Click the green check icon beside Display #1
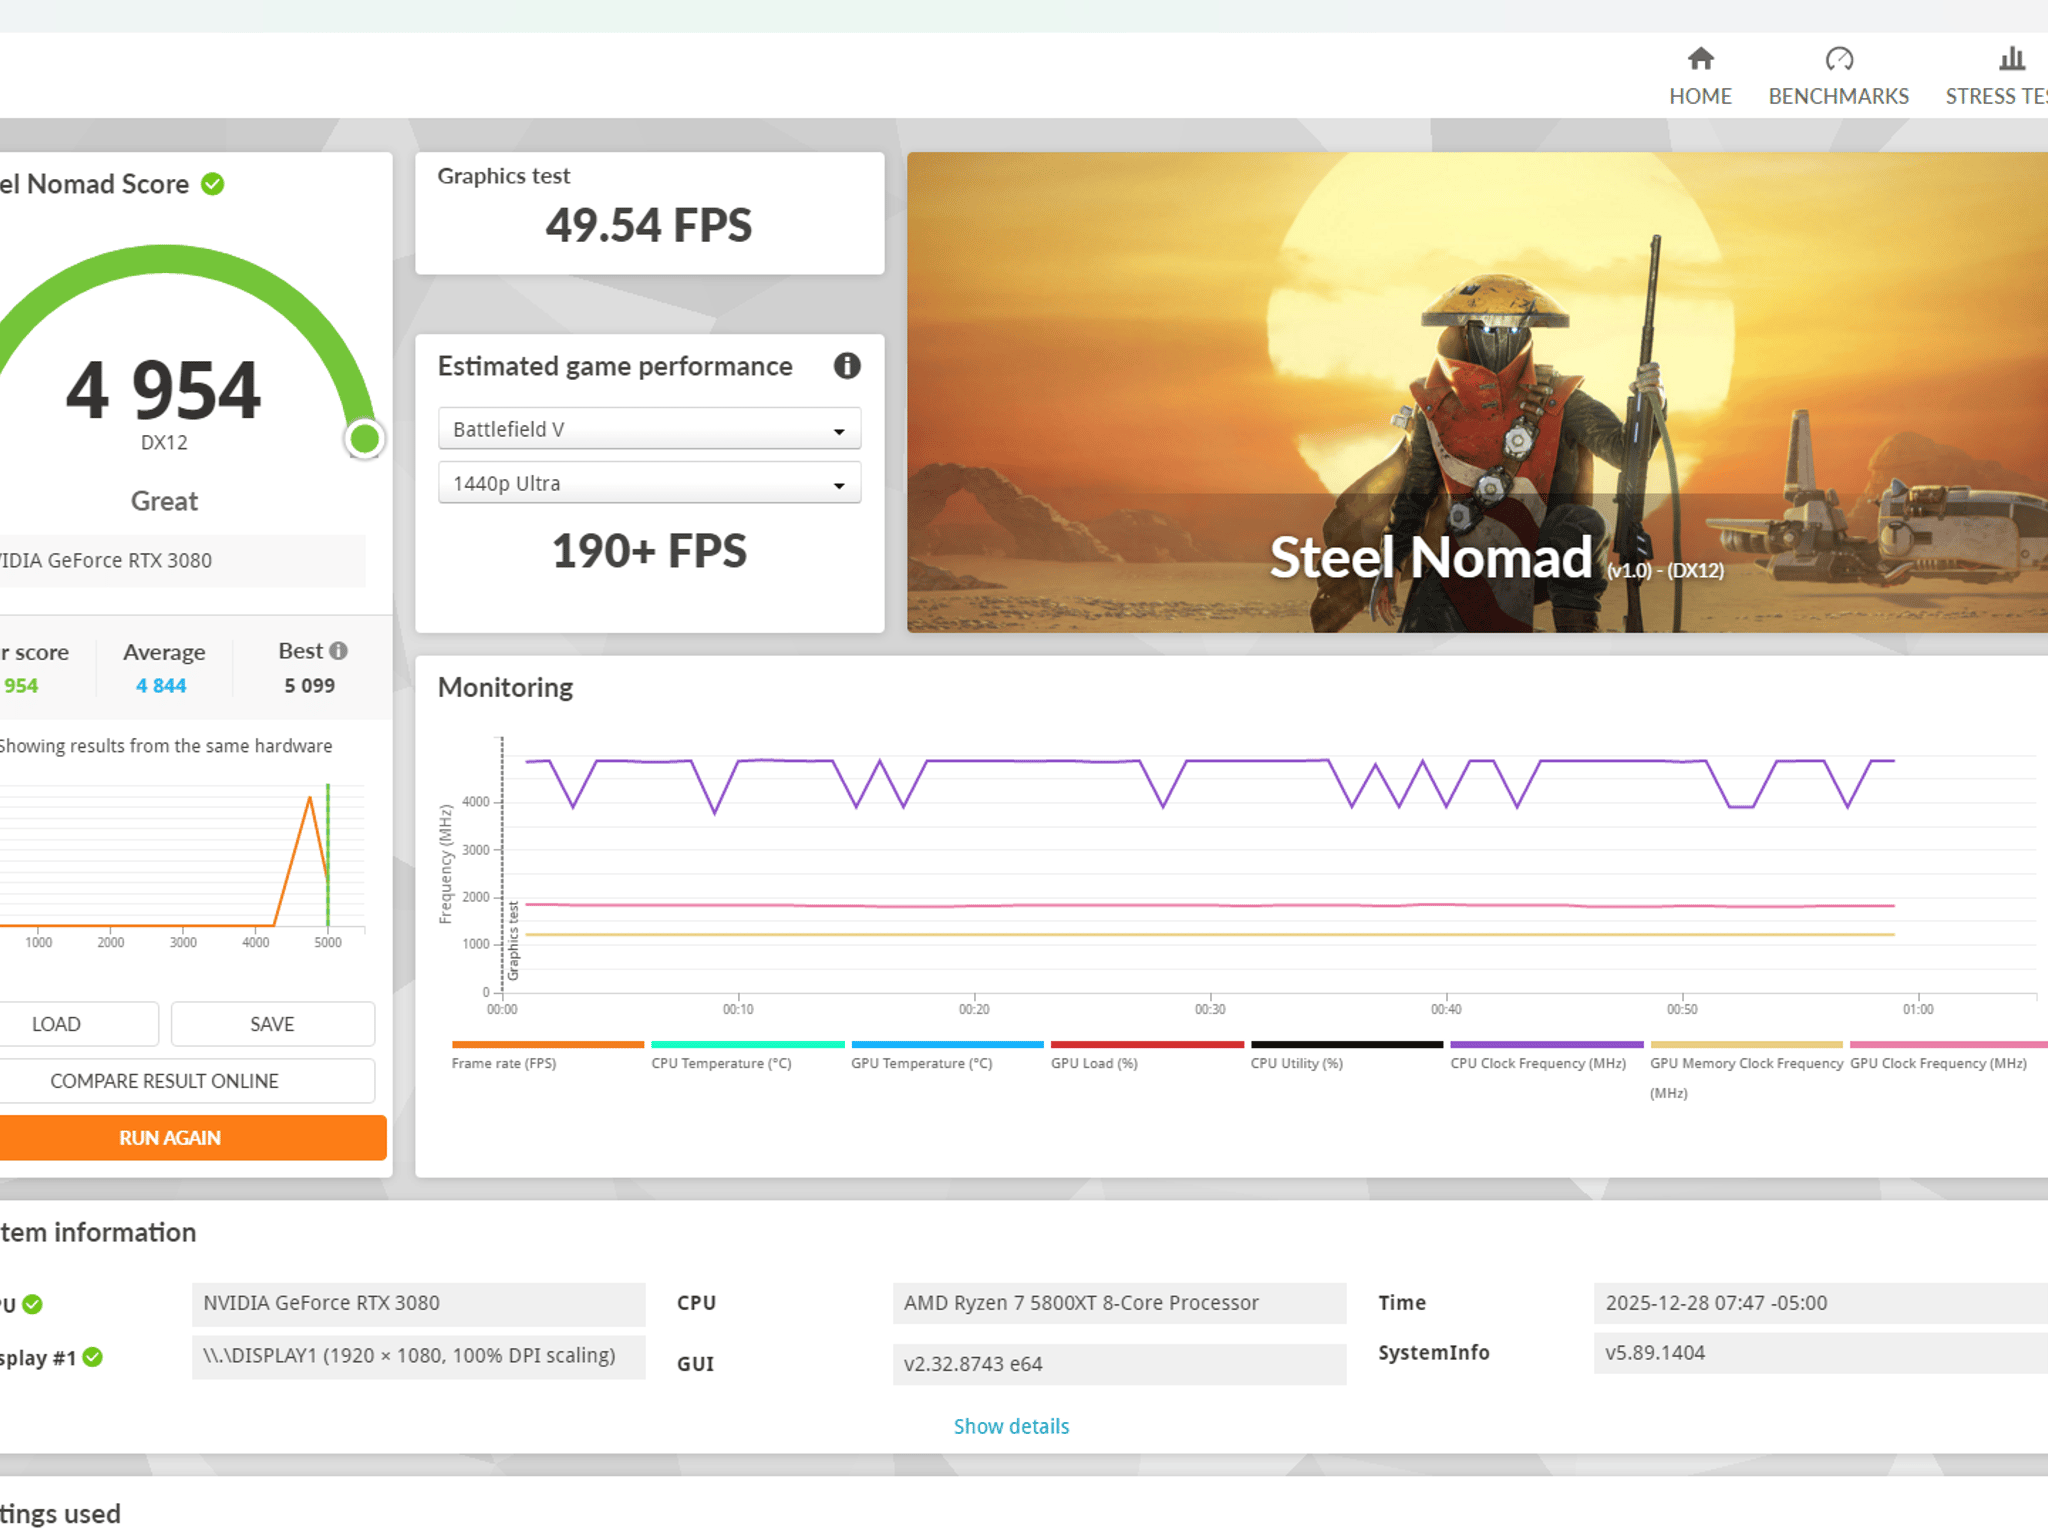The width and height of the screenshot is (2048, 1536). point(93,1357)
